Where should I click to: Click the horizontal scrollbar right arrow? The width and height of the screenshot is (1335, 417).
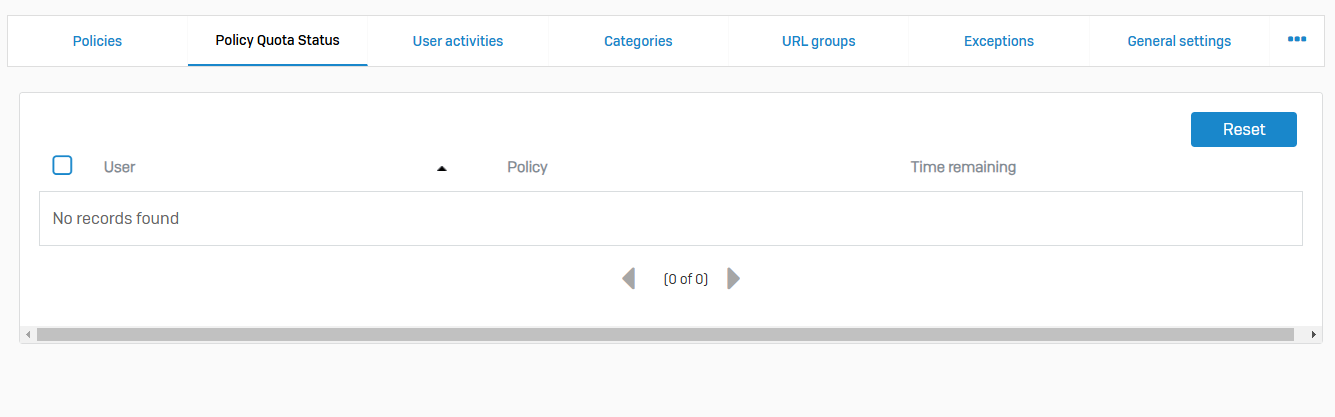point(1313,335)
